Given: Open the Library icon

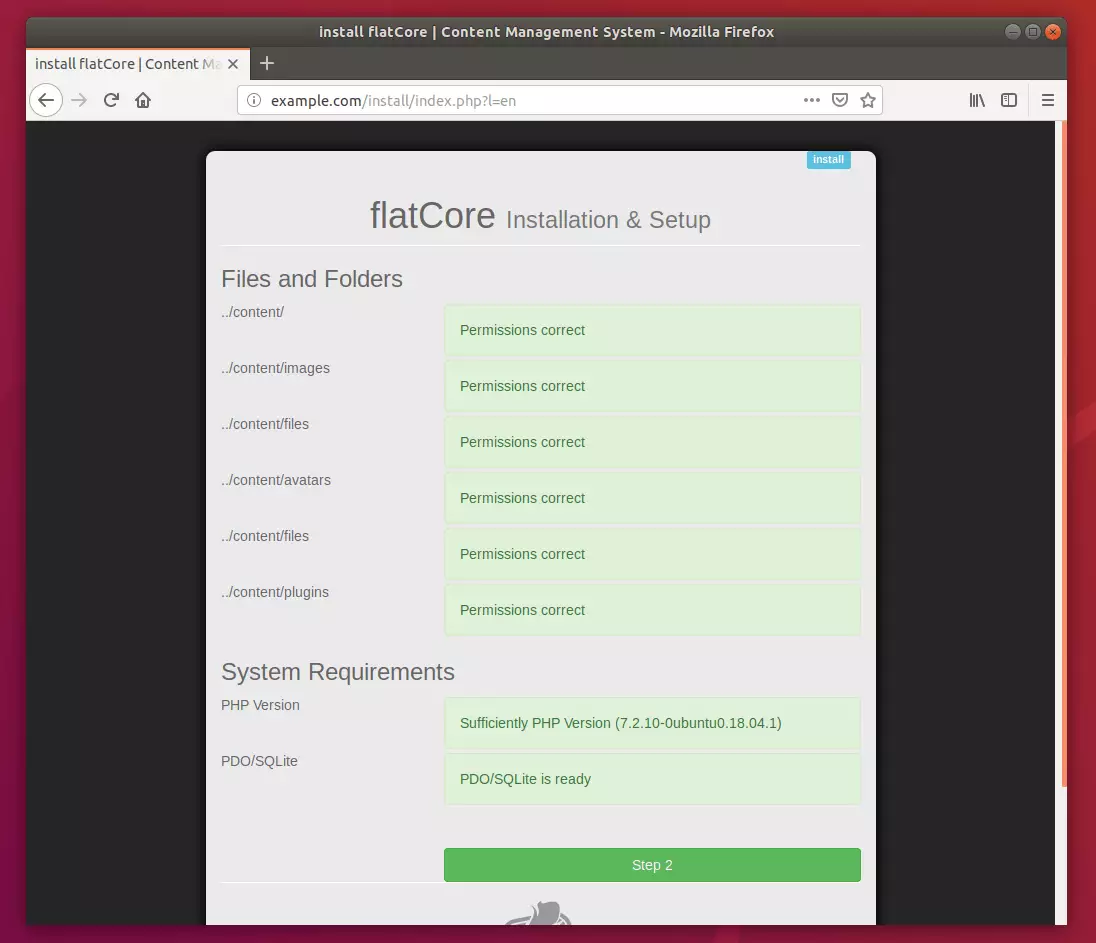Looking at the screenshot, I should pos(977,101).
